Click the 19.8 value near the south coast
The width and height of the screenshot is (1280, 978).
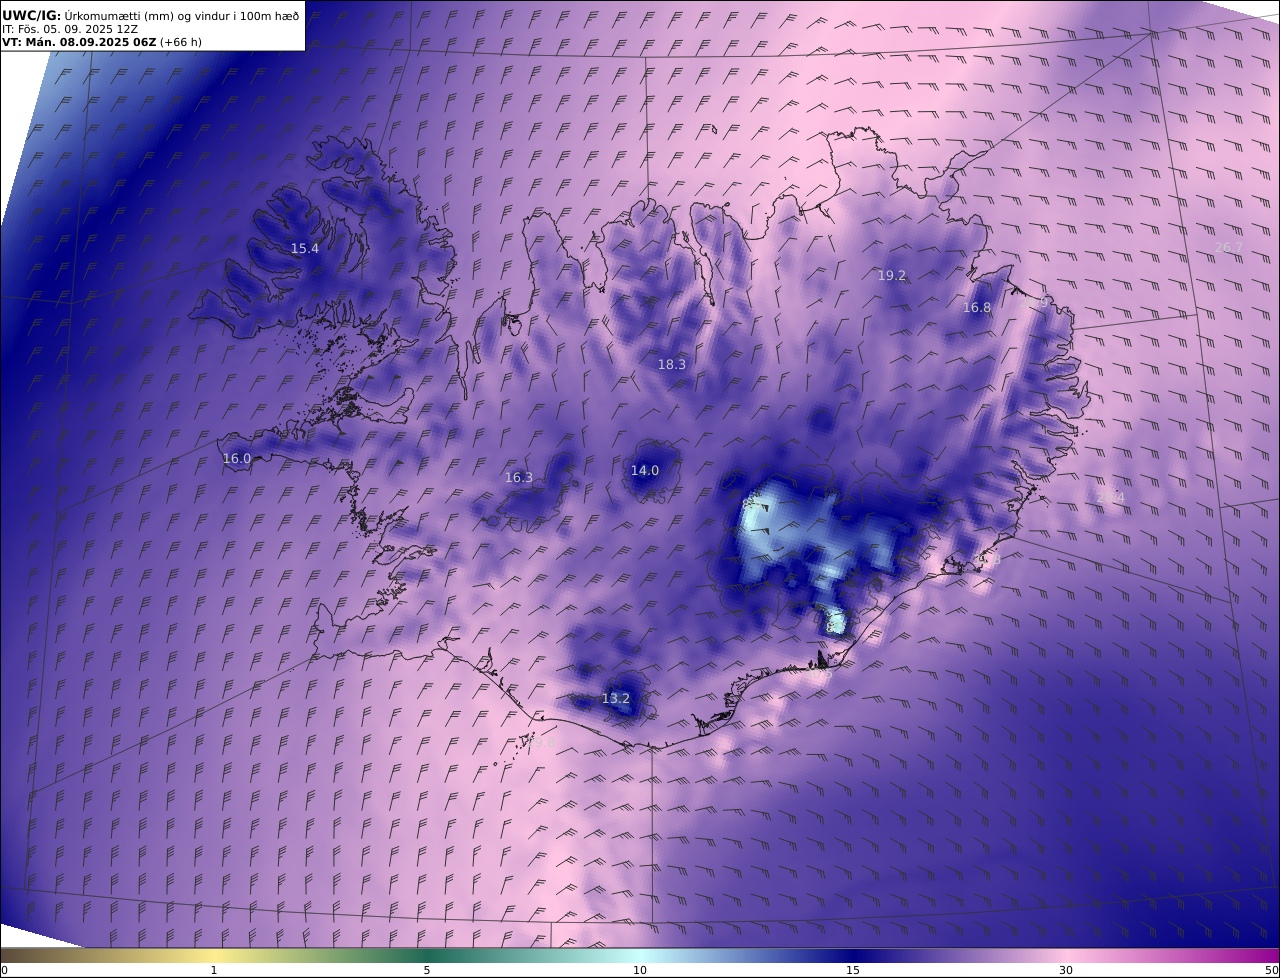(x=540, y=742)
